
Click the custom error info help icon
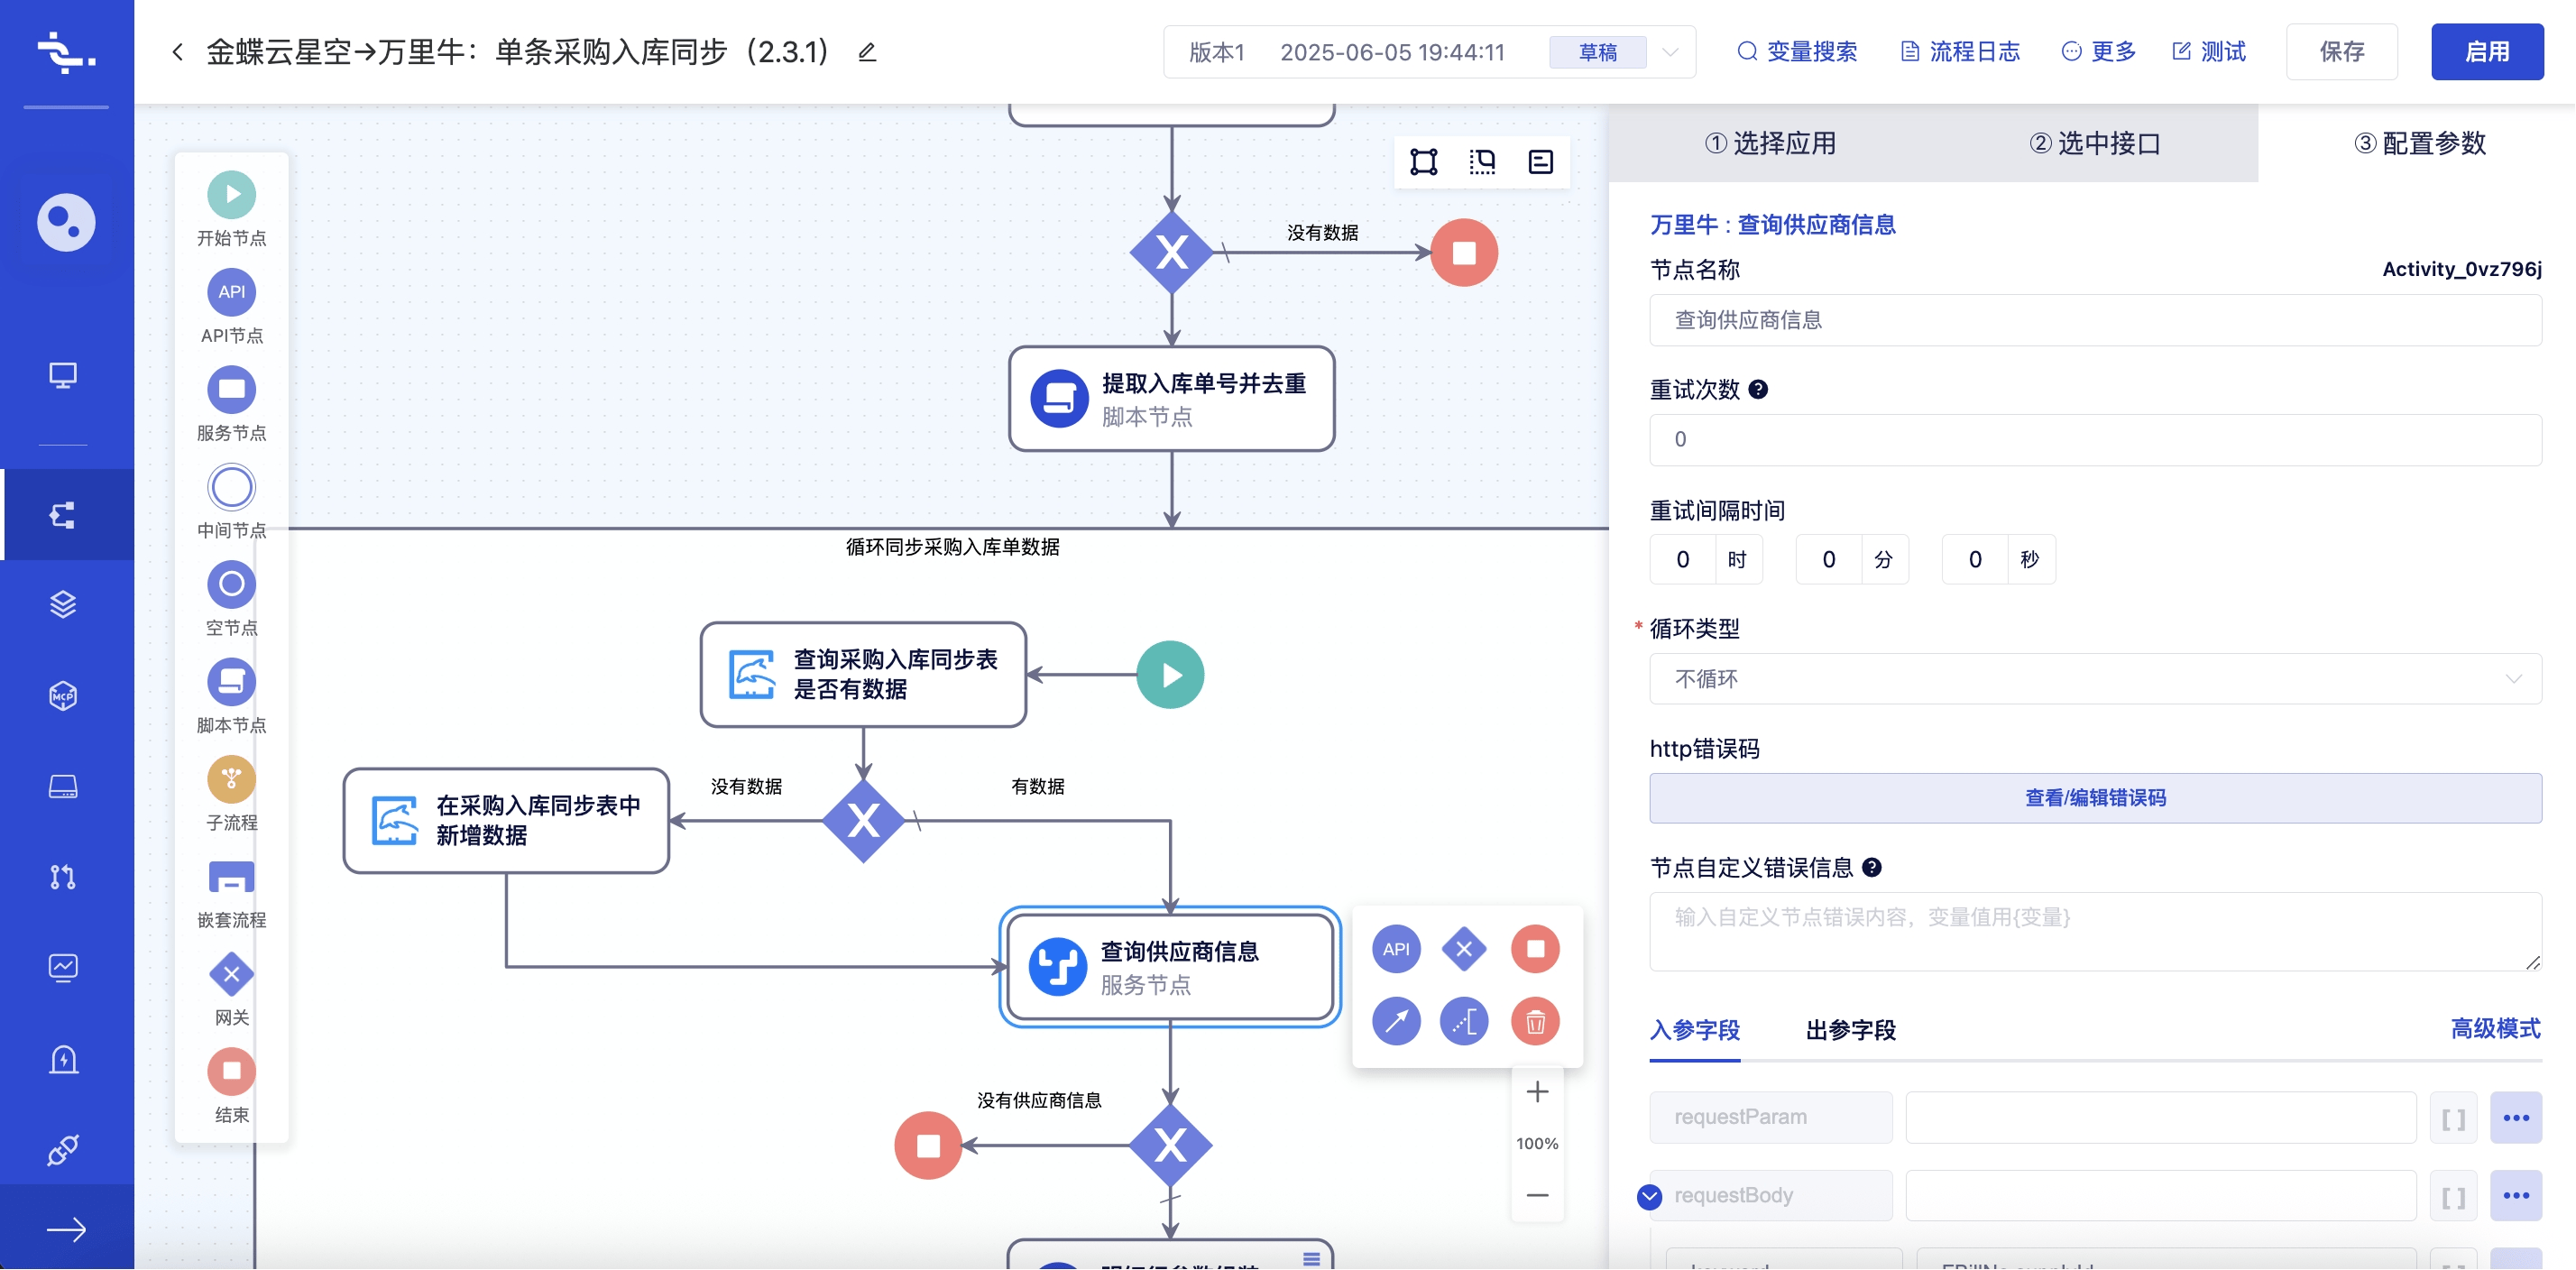click(x=1872, y=867)
